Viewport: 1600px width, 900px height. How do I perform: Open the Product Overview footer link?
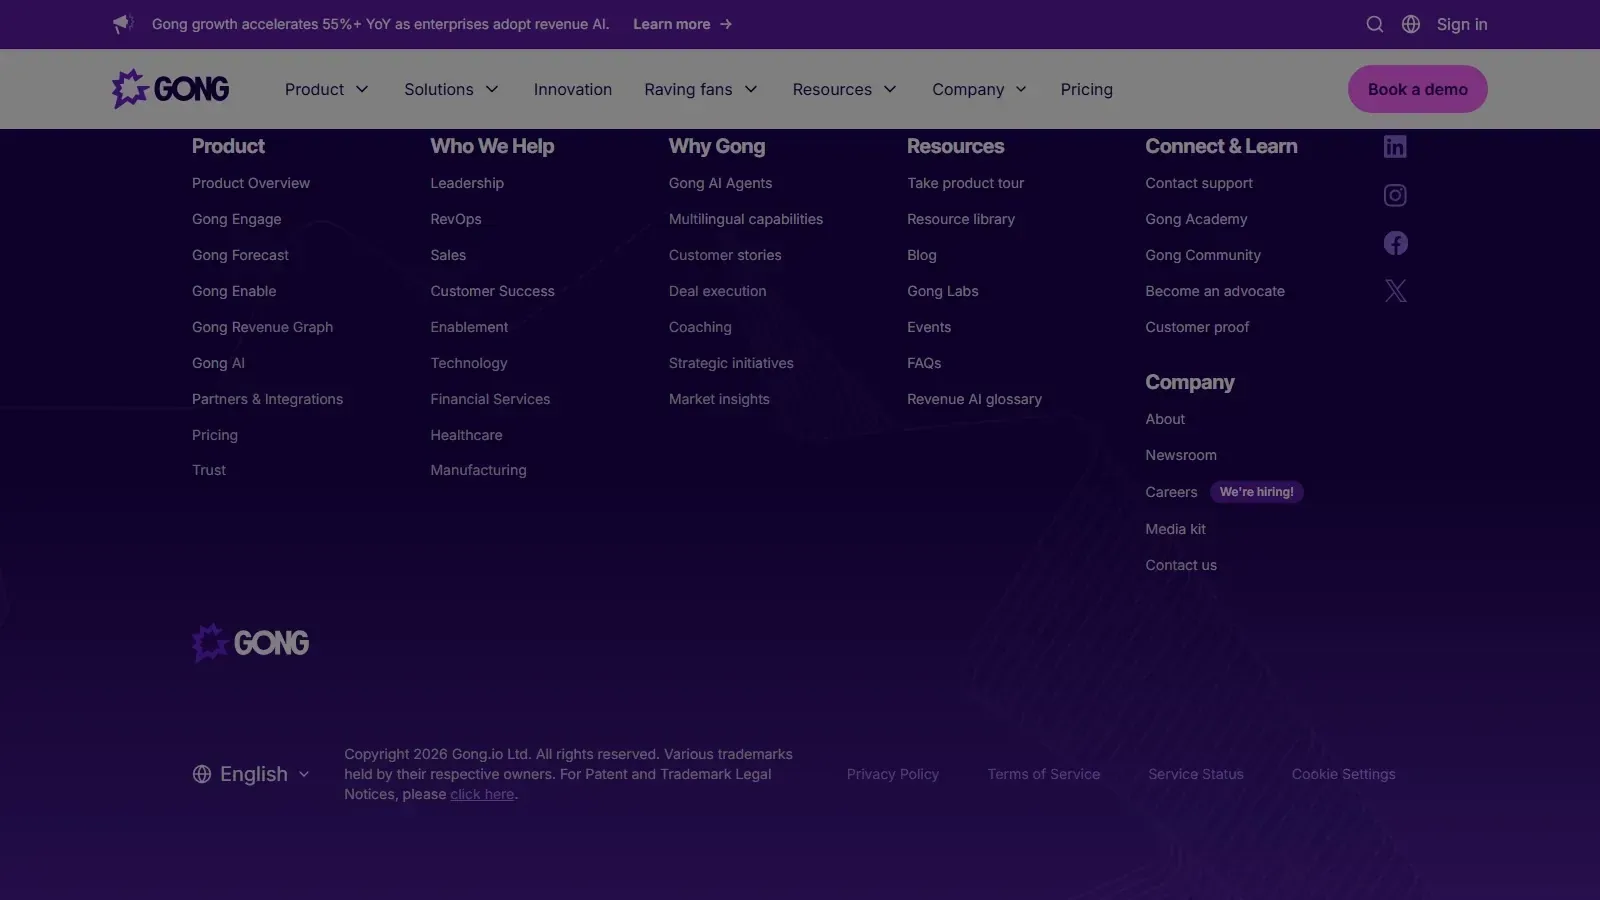pyautogui.click(x=251, y=183)
